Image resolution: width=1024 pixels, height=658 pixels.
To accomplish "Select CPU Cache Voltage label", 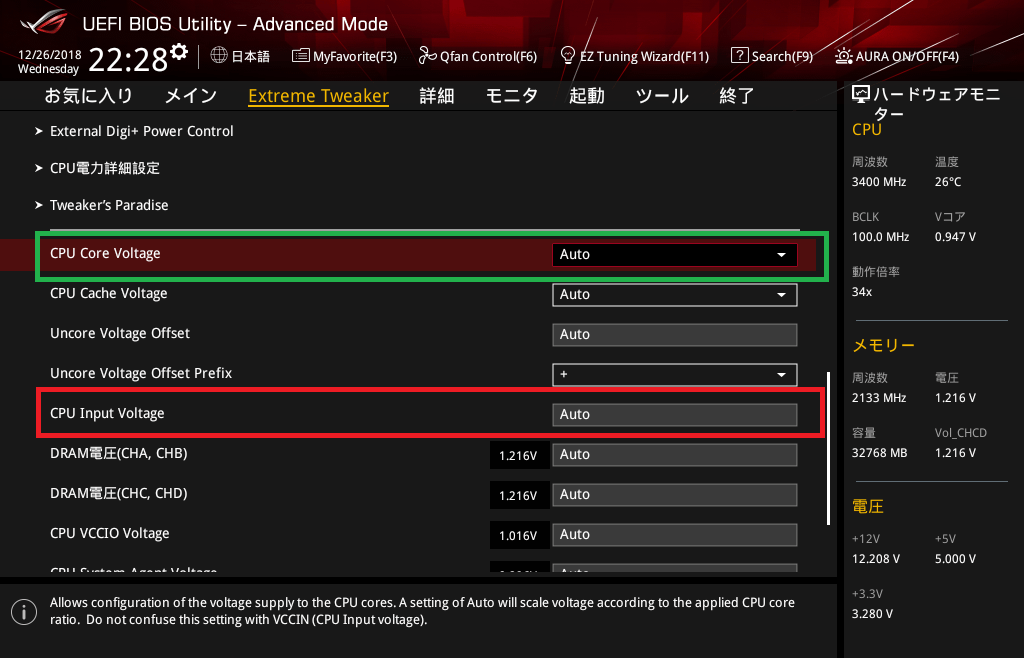I will pos(108,294).
